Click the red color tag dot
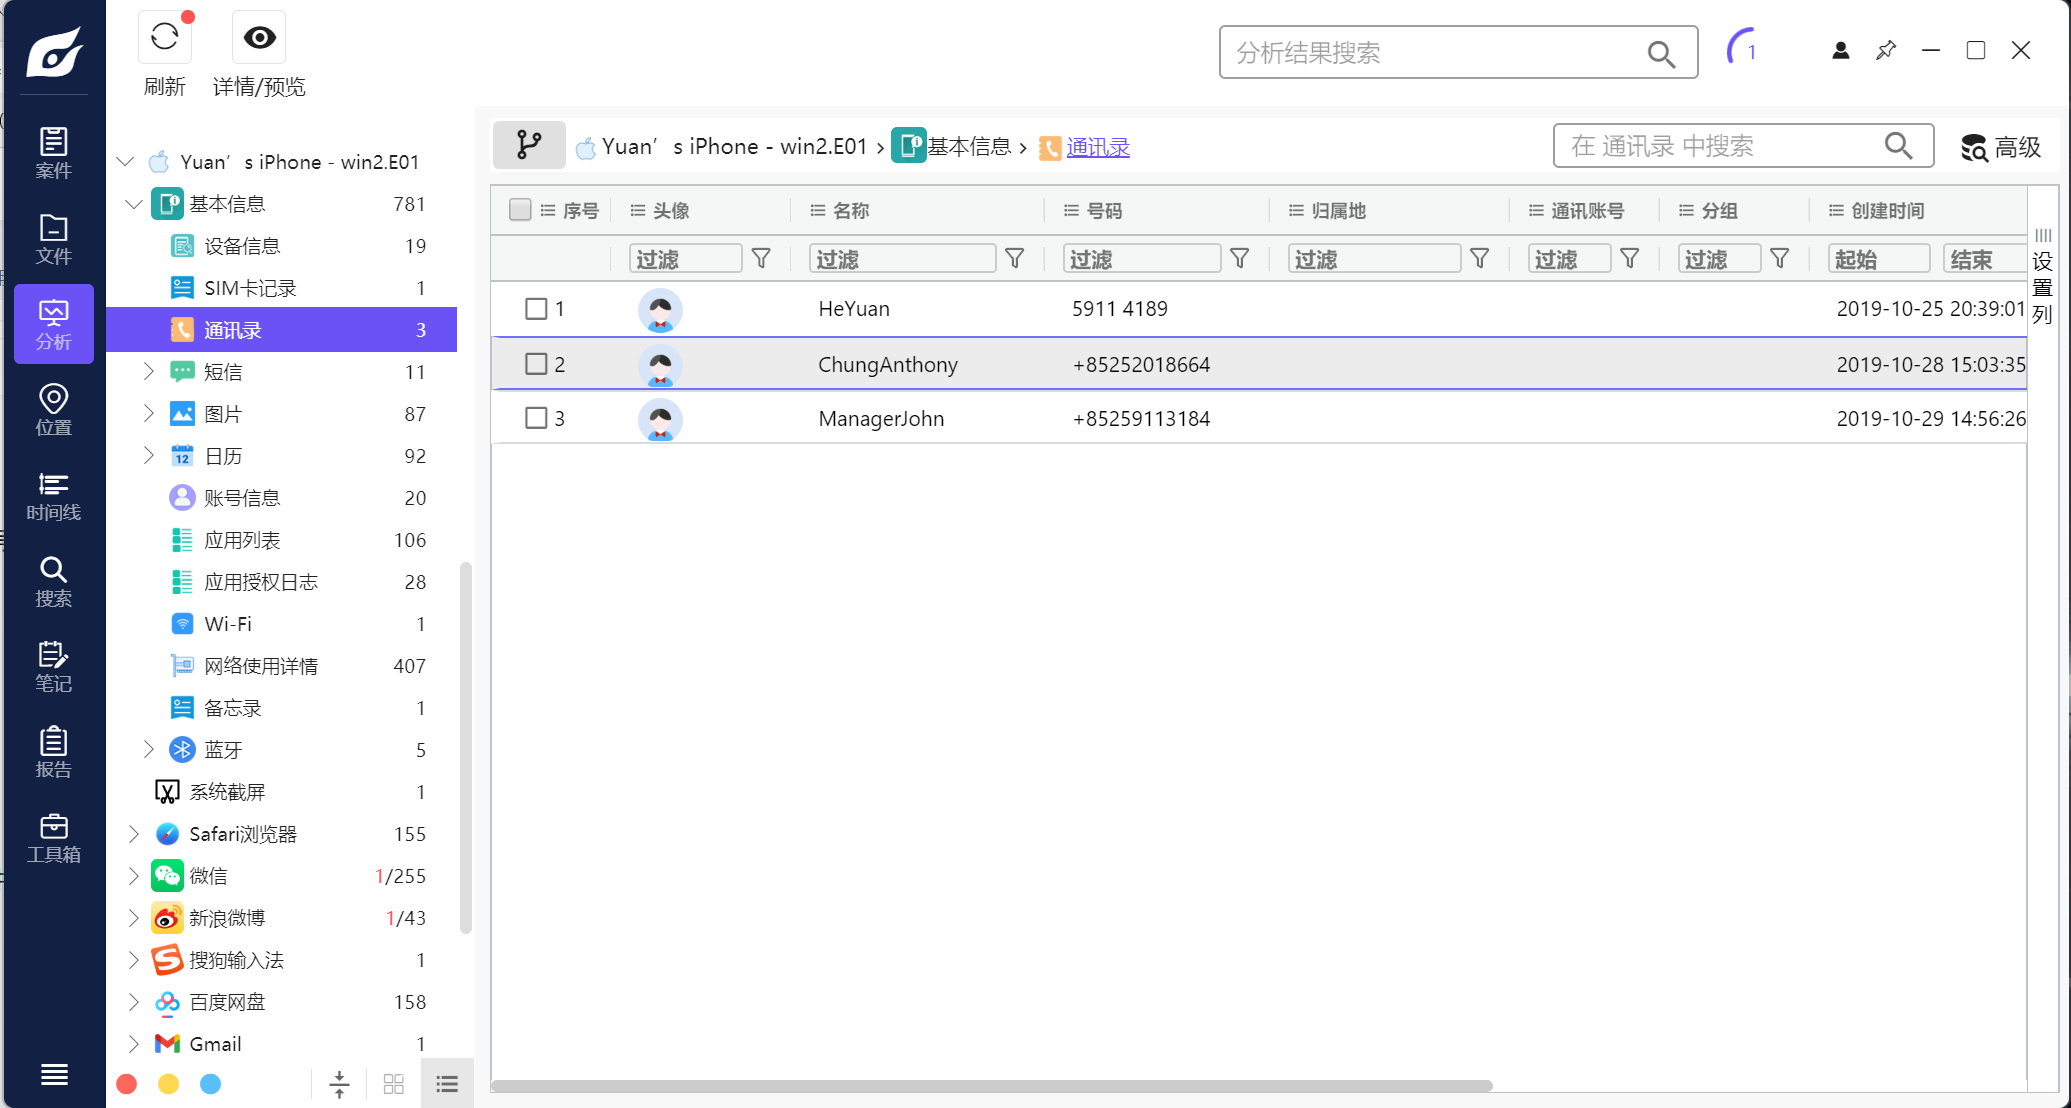This screenshot has width=2071, height=1108. (x=127, y=1084)
